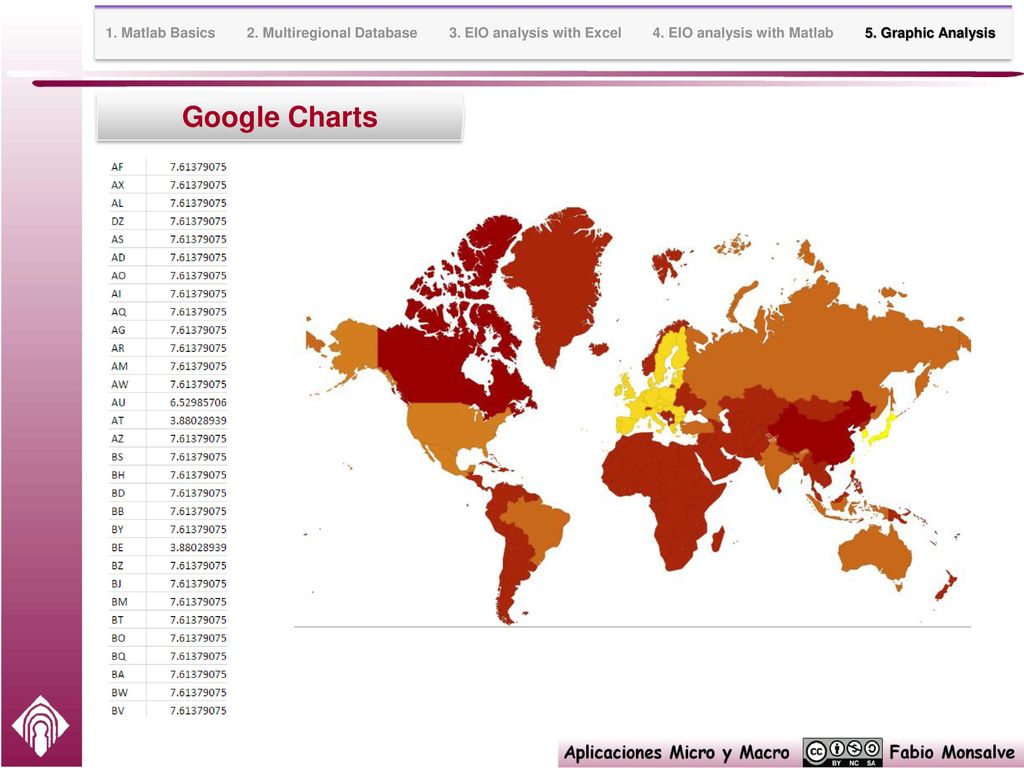Click the Creative Commons license badge
The width and height of the screenshot is (1024, 768).
(x=842, y=752)
